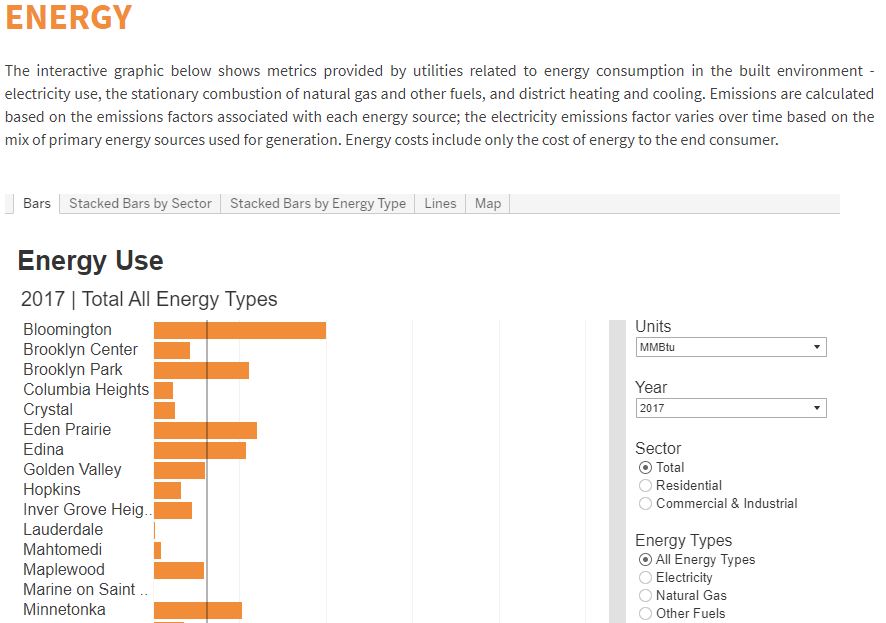Choose the Other Fuels option
The height and width of the screenshot is (623, 886).
(x=644, y=613)
